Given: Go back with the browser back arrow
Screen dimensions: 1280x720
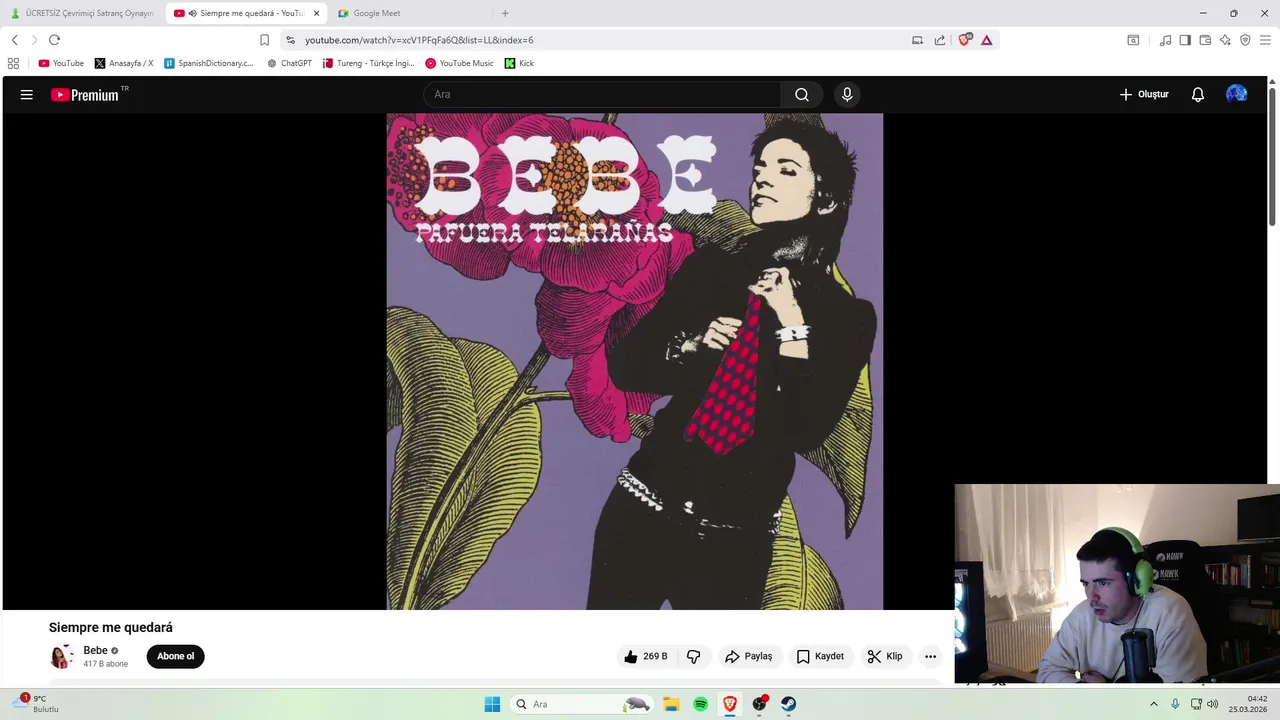Looking at the screenshot, I should (x=14, y=40).
